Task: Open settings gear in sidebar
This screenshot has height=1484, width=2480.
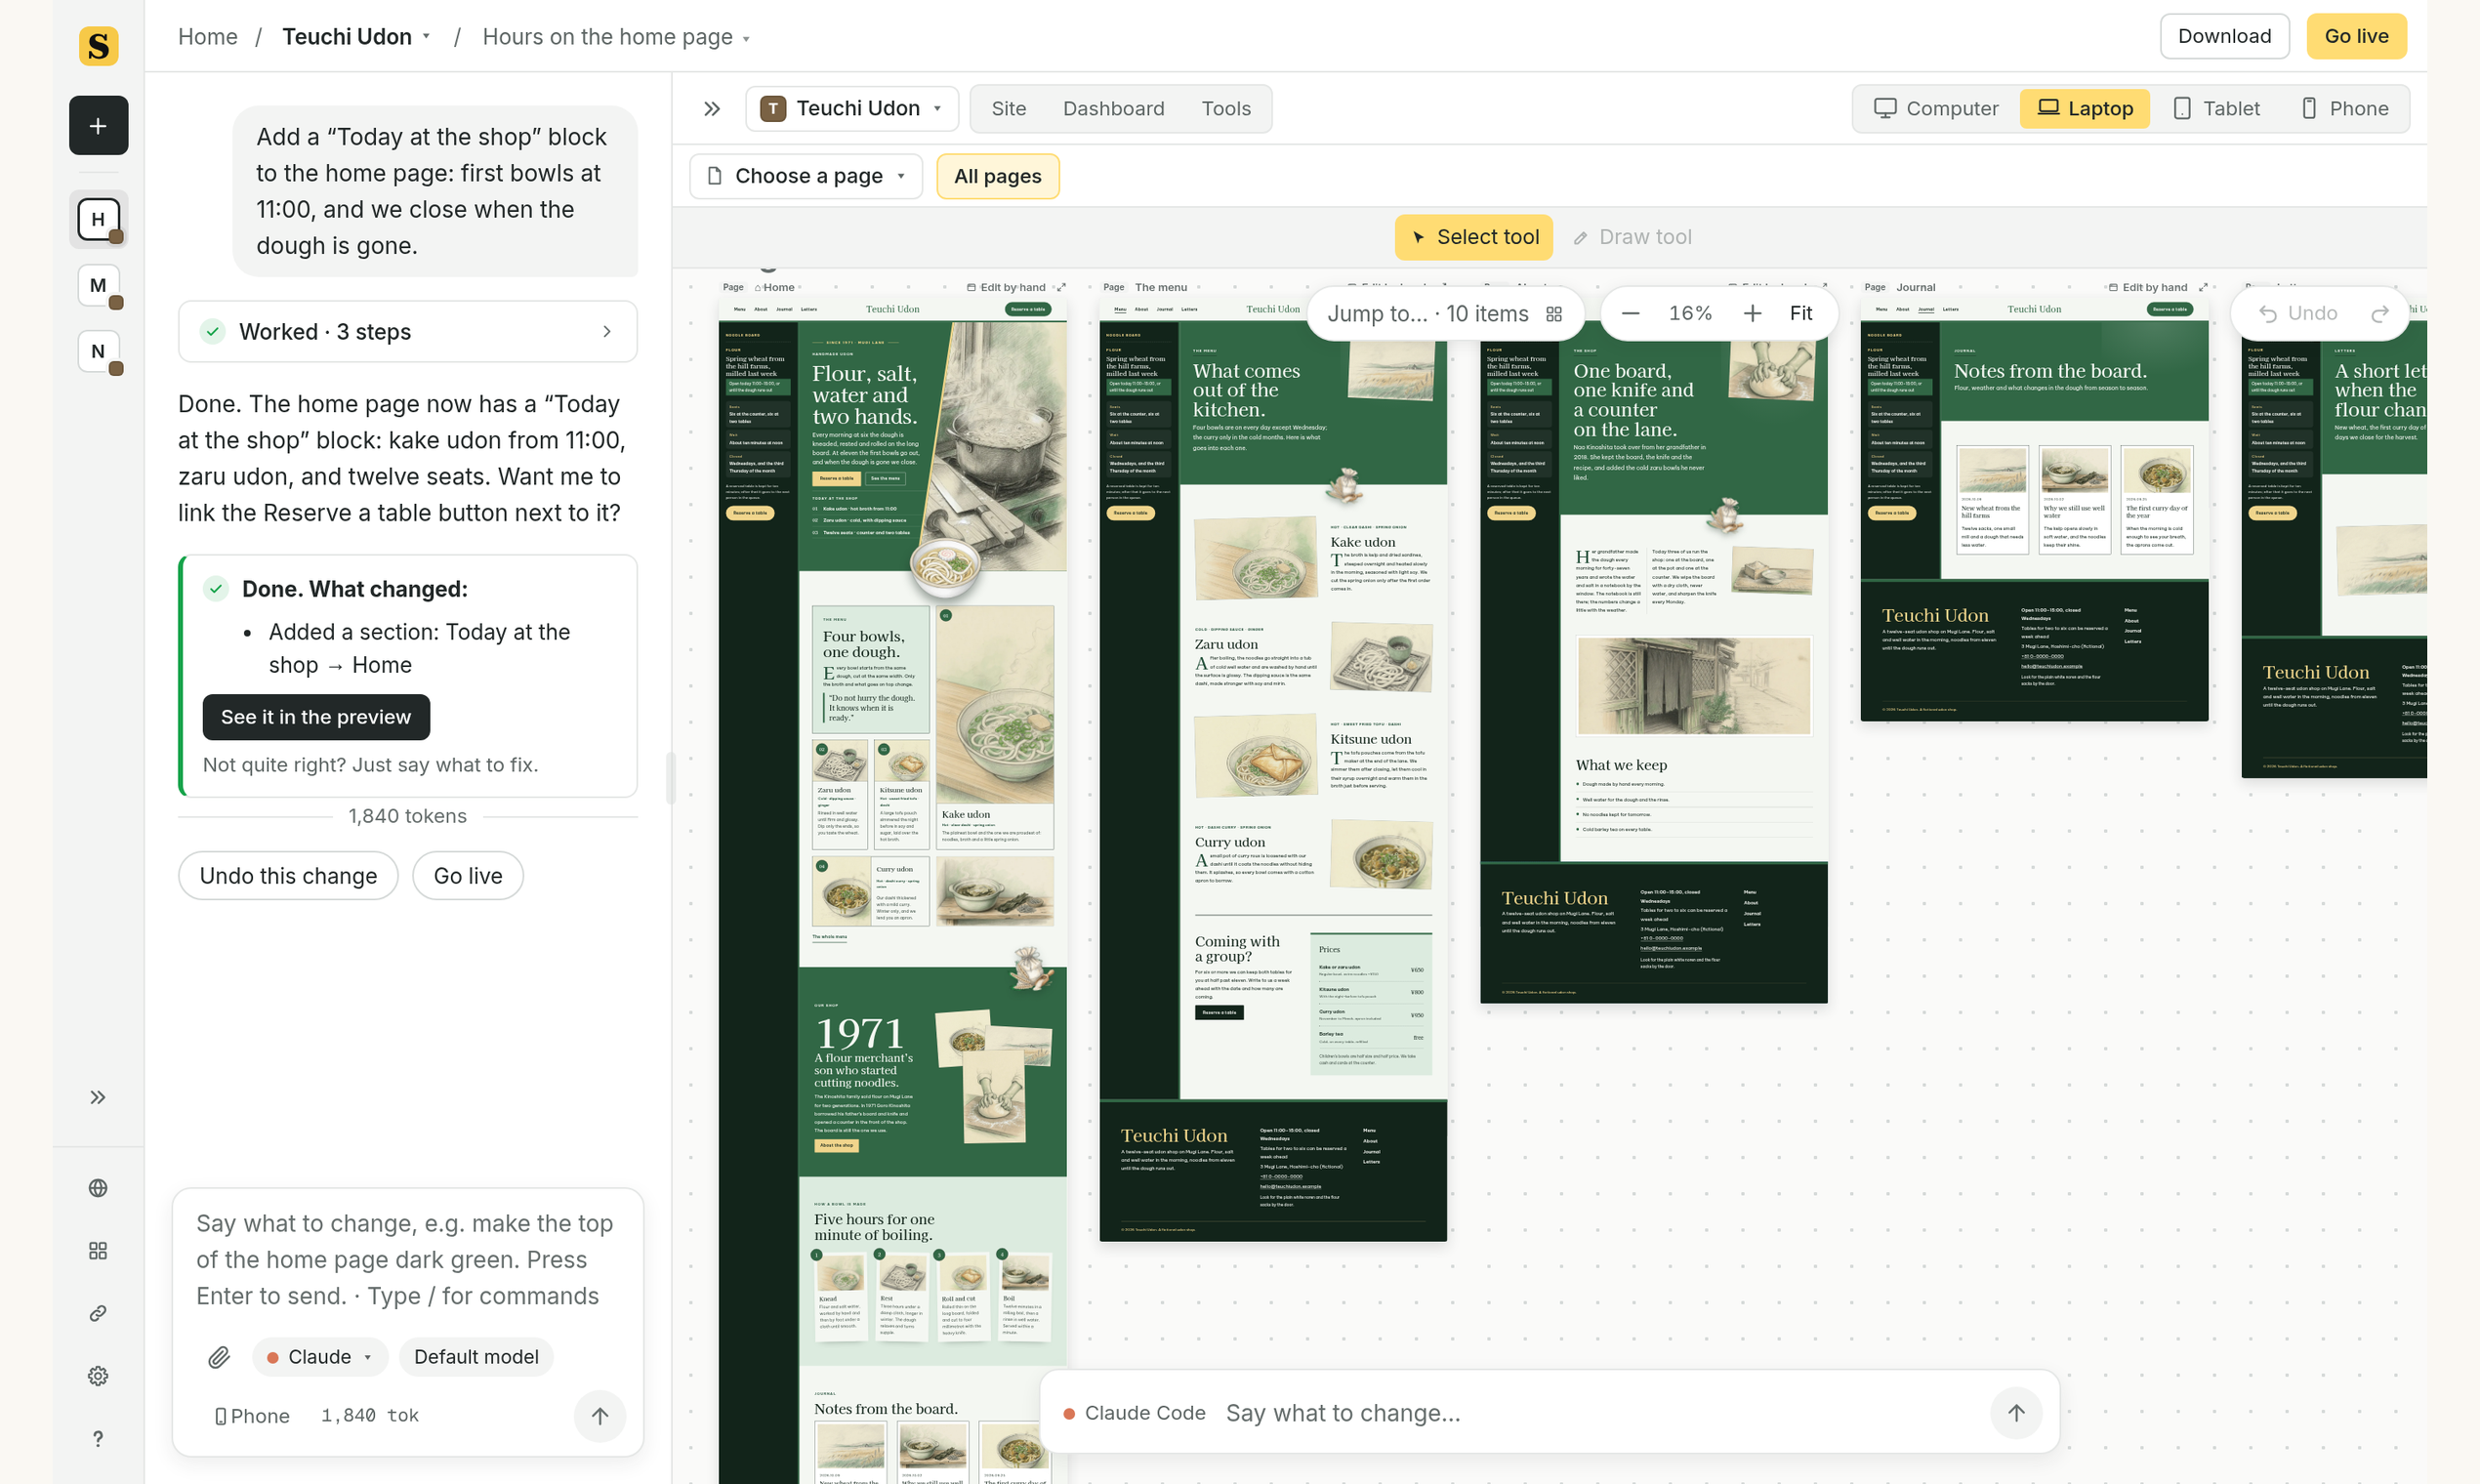Action: pos(98,1376)
